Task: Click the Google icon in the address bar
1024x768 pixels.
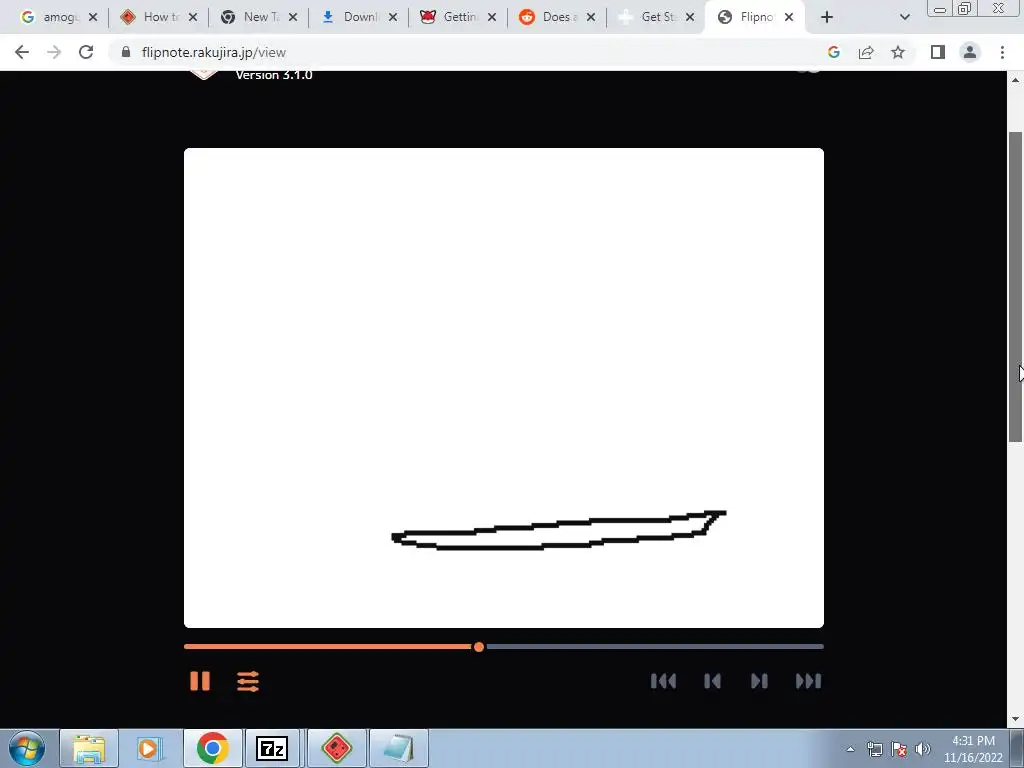Action: tap(833, 52)
